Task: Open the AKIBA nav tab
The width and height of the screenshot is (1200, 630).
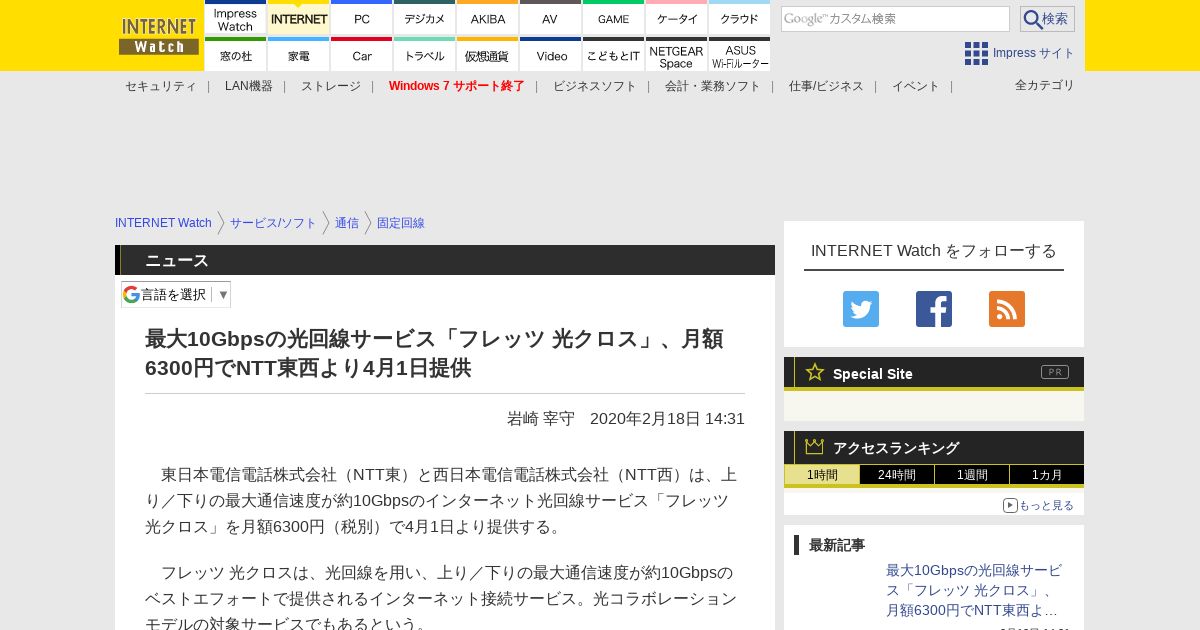Action: pos(488,18)
